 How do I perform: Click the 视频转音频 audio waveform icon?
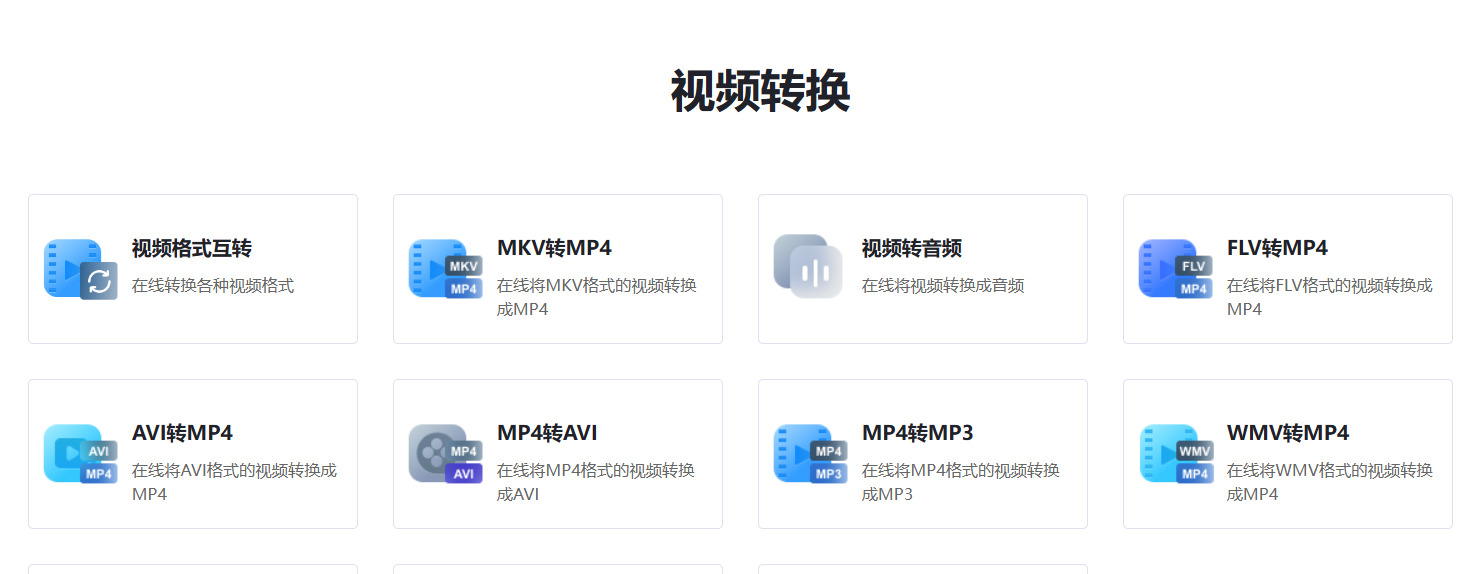(808, 266)
